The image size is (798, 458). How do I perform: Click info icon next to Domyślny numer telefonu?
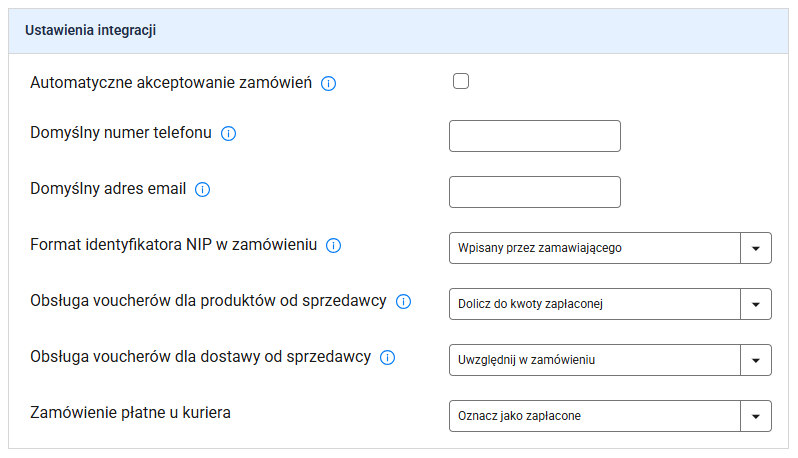tap(228, 134)
